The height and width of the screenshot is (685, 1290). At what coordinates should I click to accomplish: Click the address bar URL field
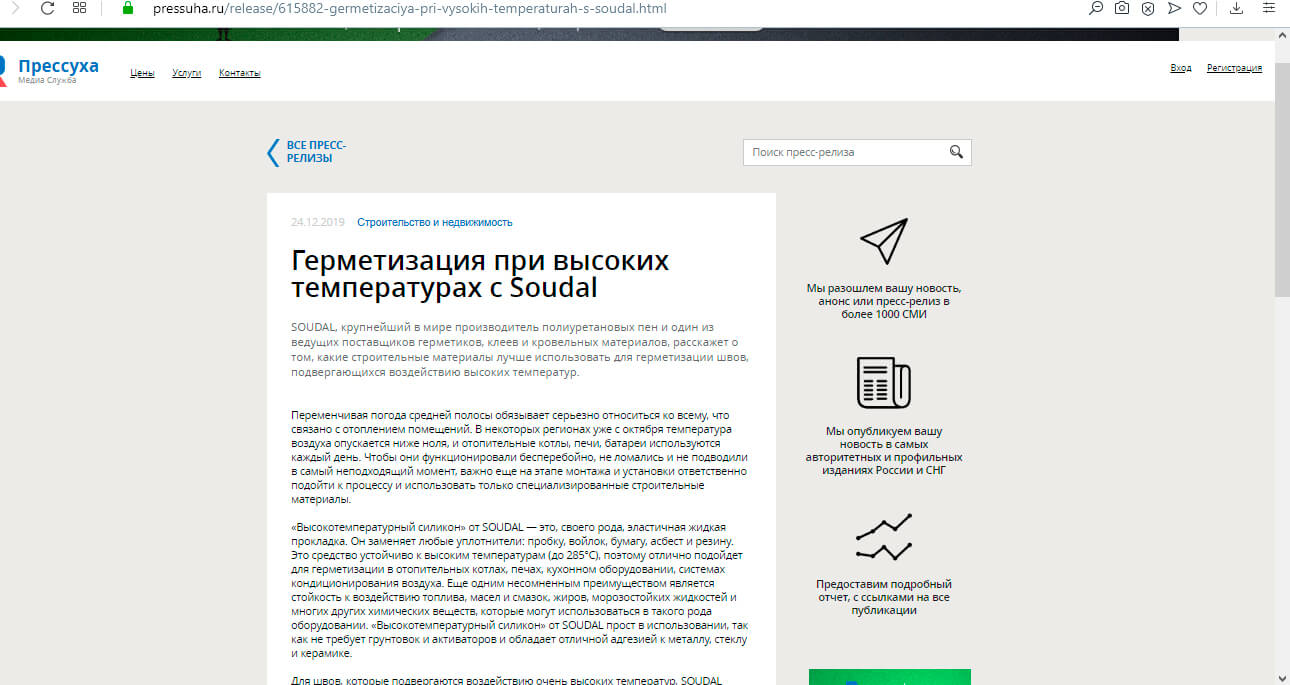[x=409, y=9]
